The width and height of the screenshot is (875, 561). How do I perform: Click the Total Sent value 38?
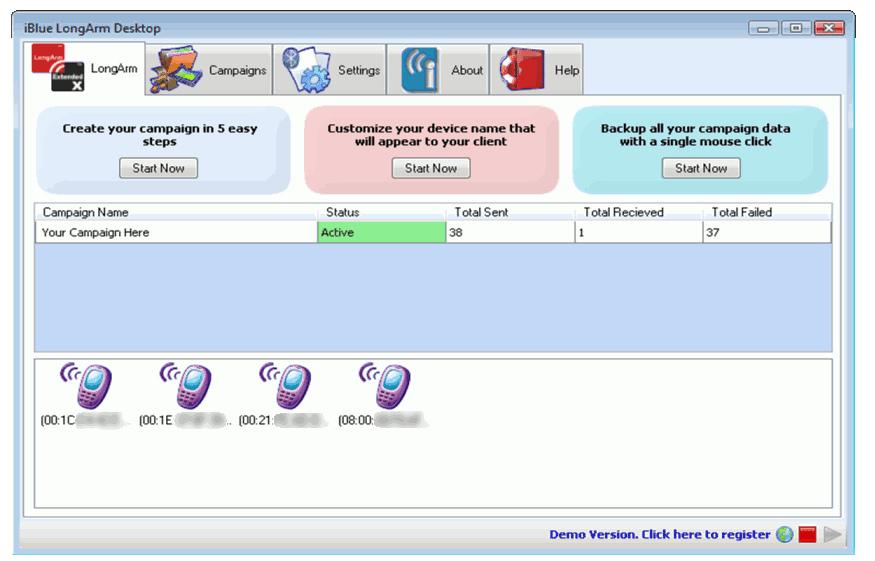pyautogui.click(x=510, y=232)
